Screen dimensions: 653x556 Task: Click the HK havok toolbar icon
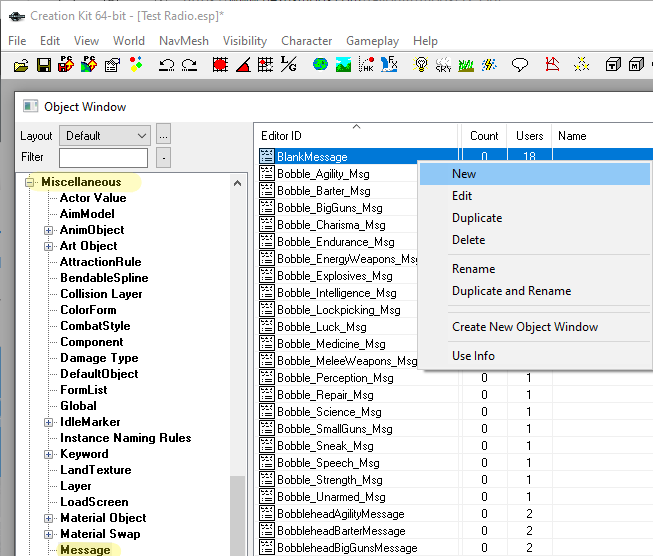coord(366,65)
